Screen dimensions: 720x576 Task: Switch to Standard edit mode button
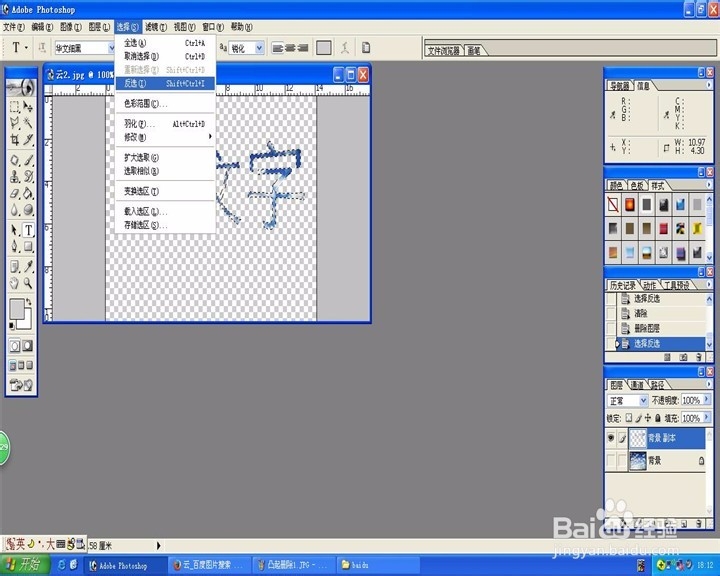[x=15, y=346]
